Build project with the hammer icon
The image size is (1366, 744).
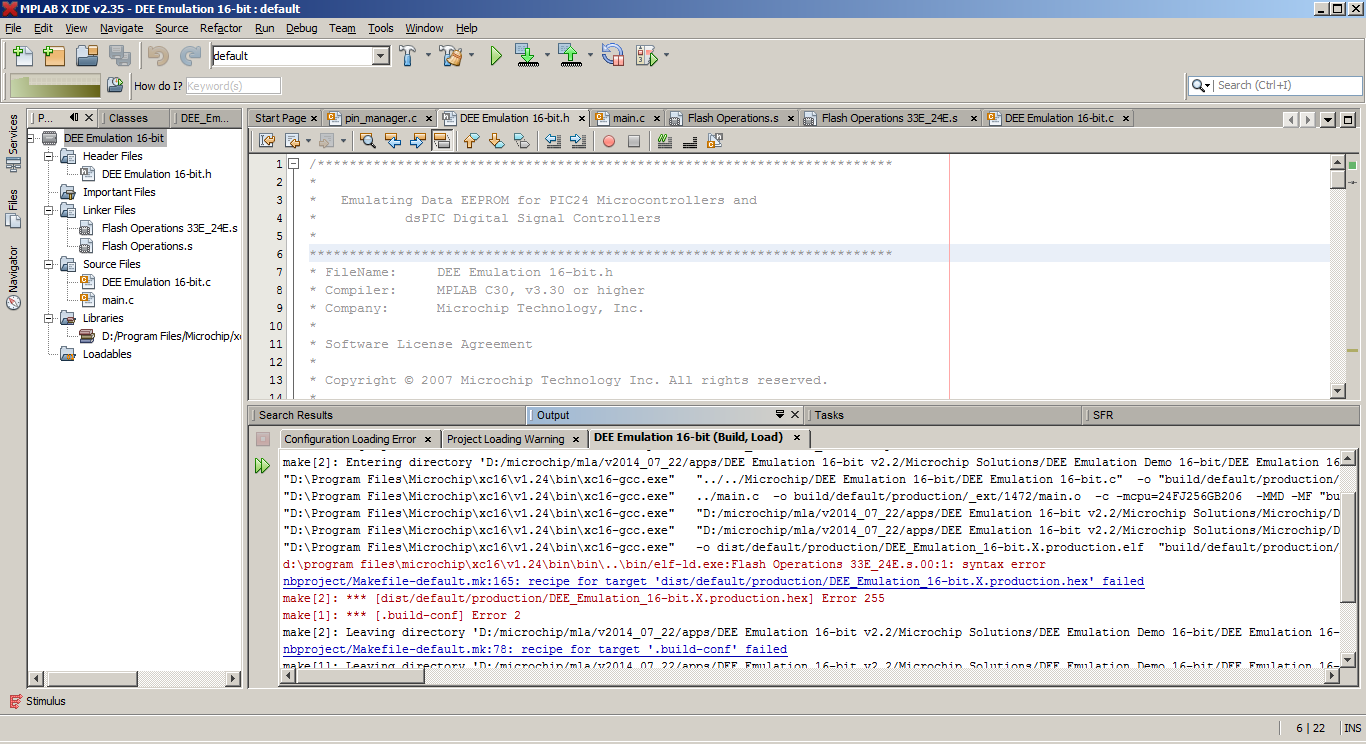pos(408,56)
